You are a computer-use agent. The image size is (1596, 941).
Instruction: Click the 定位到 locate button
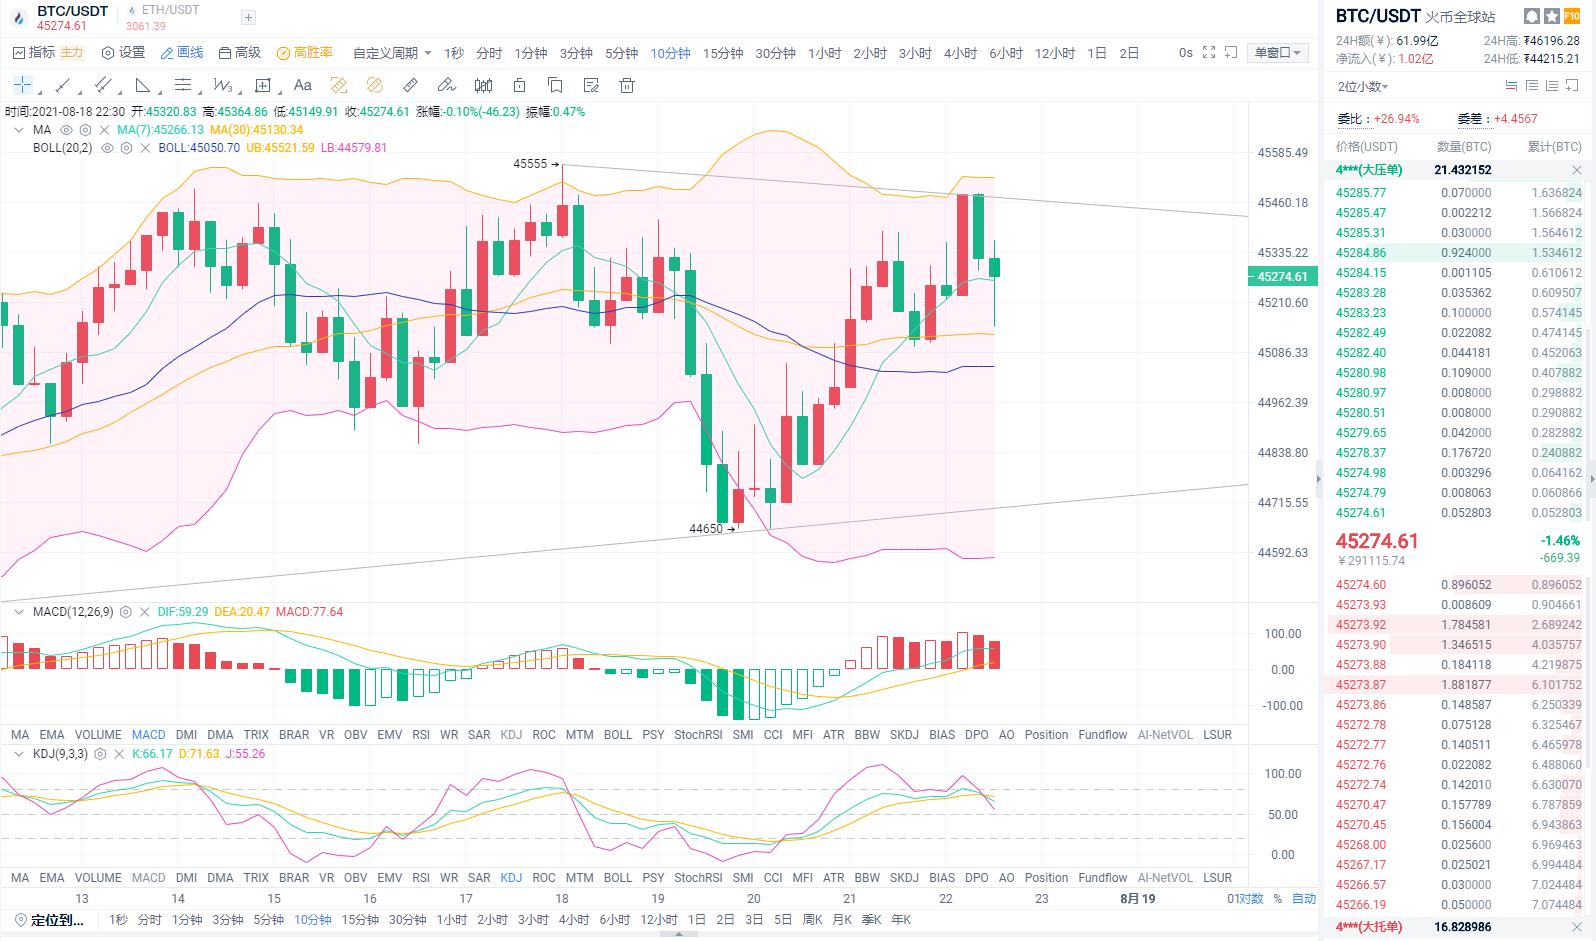[x=49, y=920]
